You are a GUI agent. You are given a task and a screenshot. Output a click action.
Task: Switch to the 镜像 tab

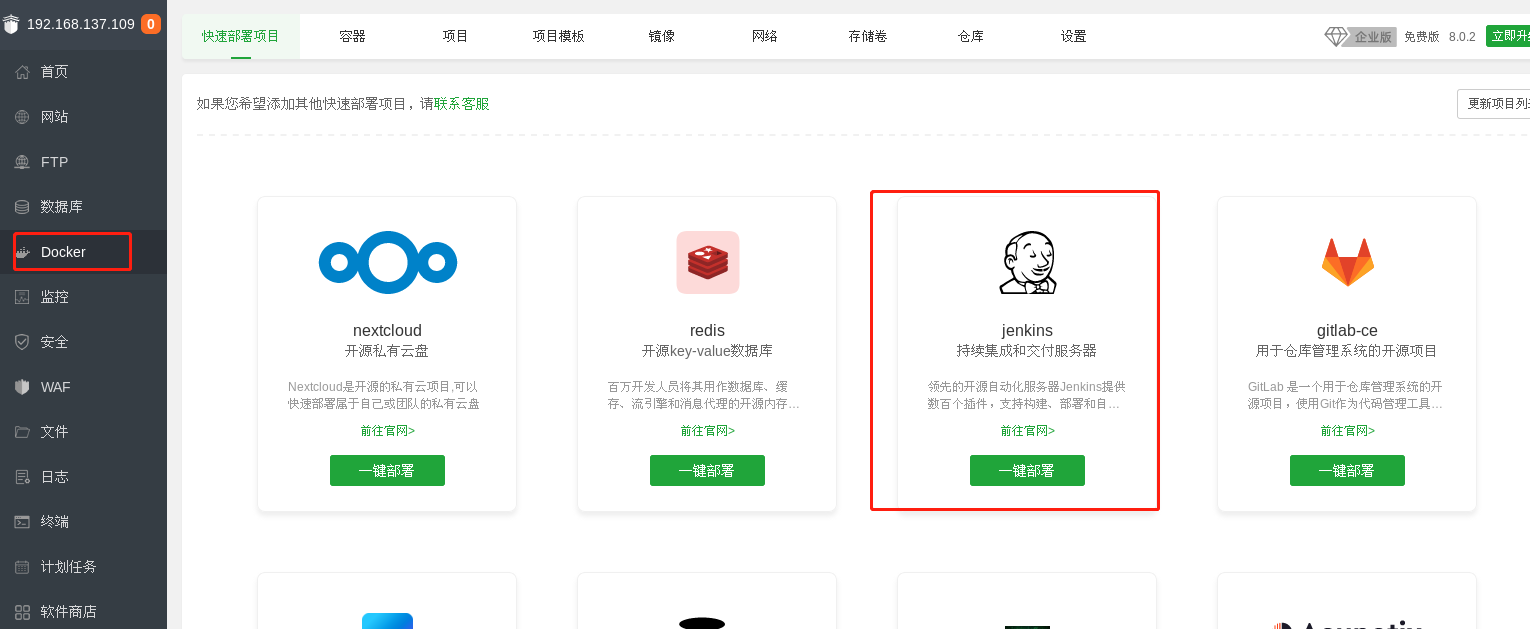point(662,36)
